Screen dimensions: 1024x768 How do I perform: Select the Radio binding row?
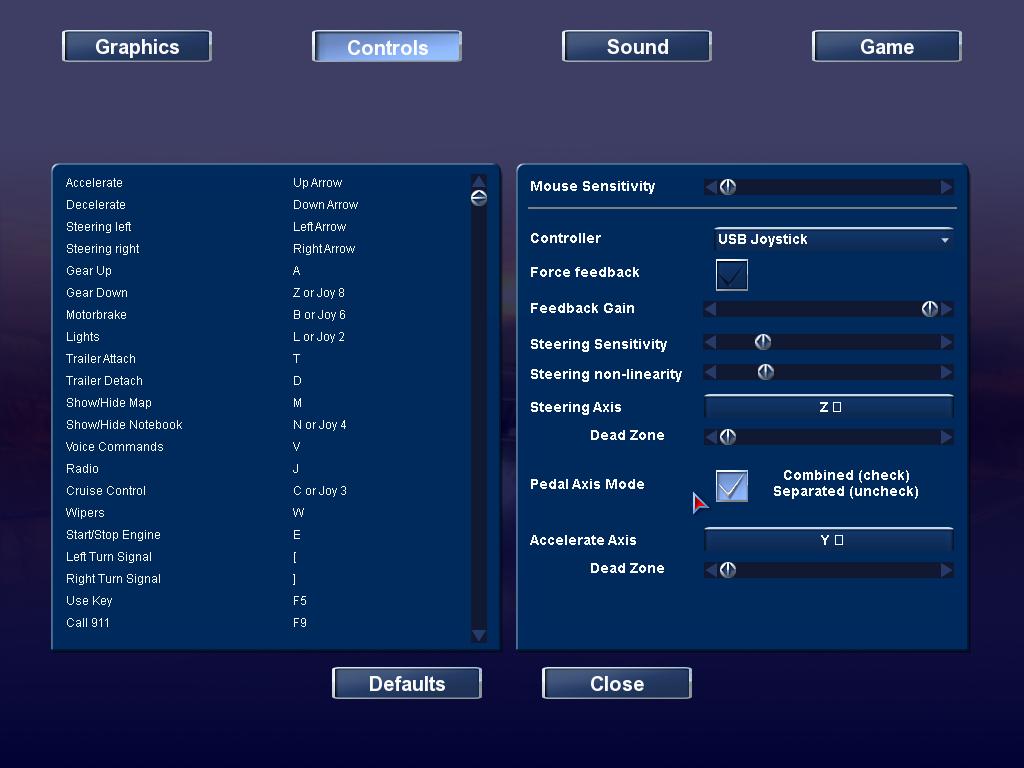(x=264, y=469)
